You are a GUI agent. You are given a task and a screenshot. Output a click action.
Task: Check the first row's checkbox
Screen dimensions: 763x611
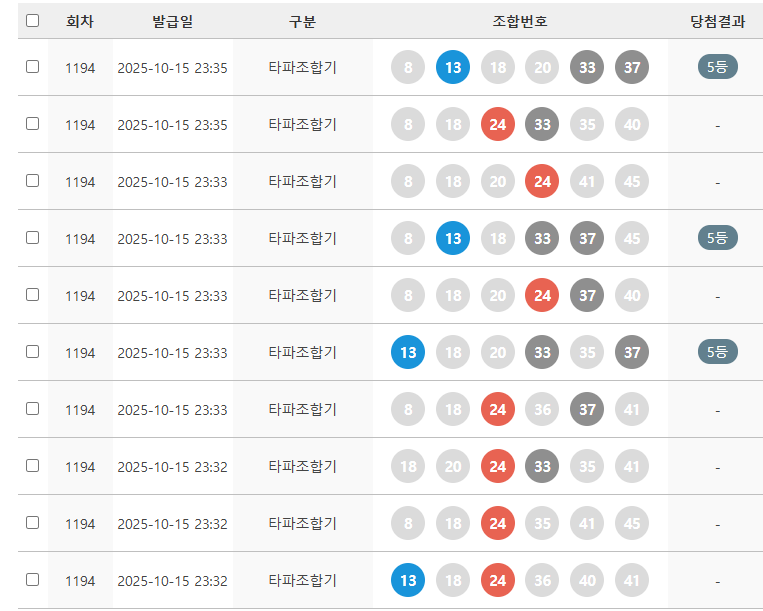point(33,67)
